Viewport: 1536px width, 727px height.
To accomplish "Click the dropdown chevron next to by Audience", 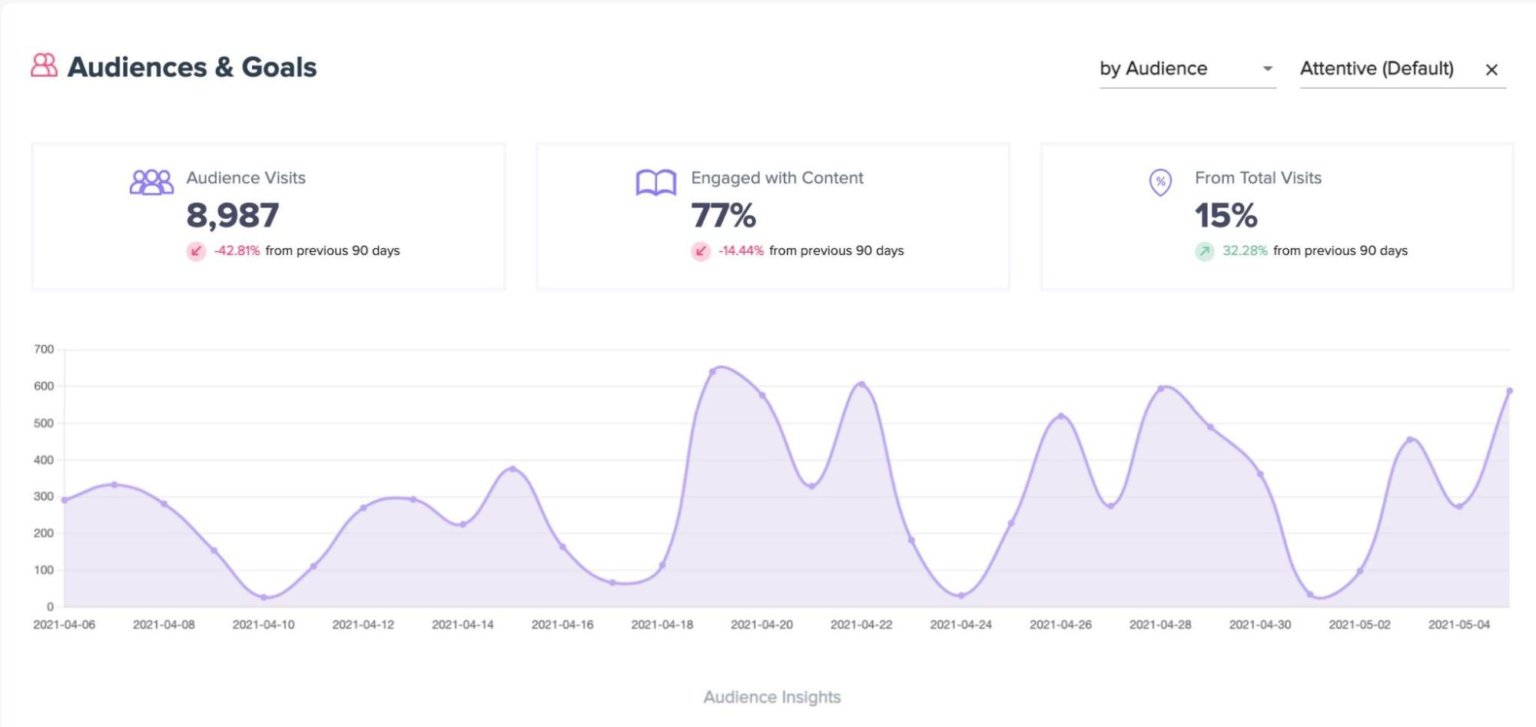I will 1267,69.
